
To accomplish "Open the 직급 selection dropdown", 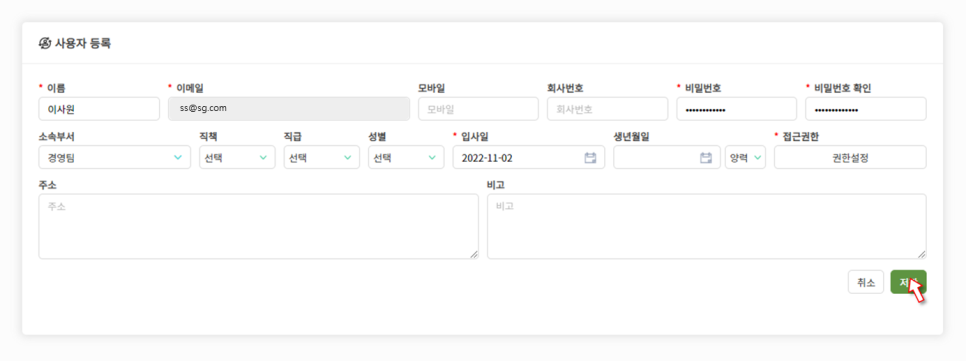I will click(x=322, y=158).
